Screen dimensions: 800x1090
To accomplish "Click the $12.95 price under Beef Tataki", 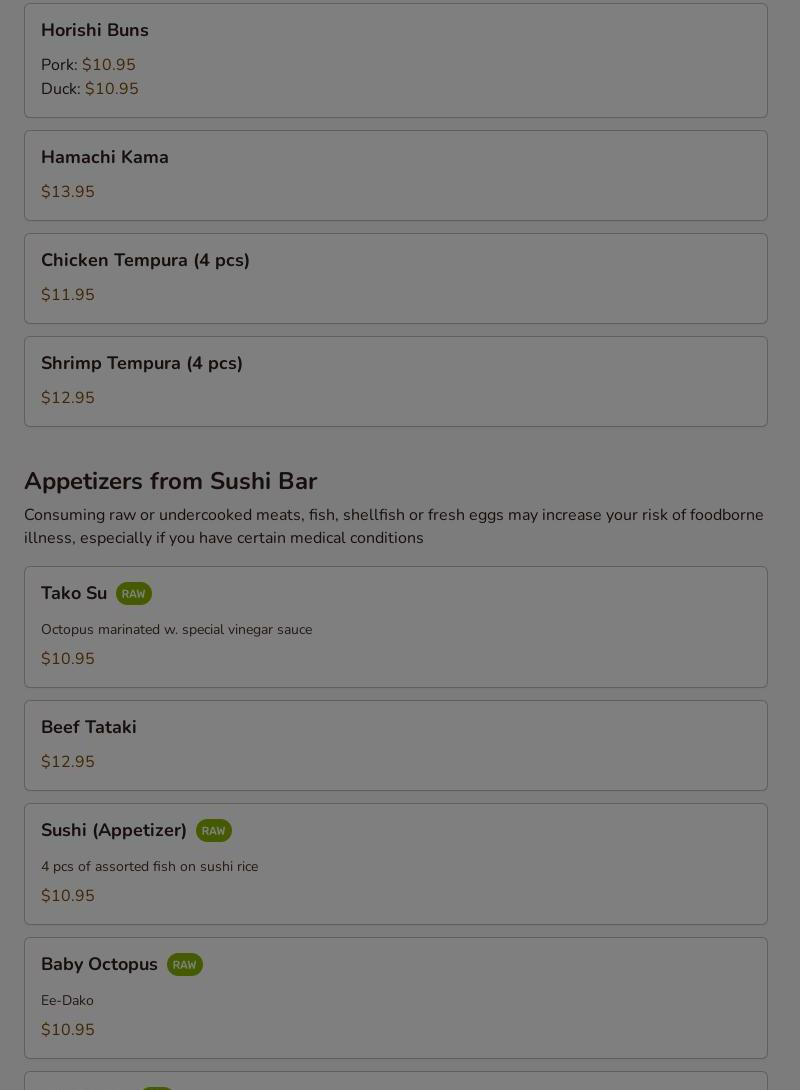I will pyautogui.click(x=67, y=762).
